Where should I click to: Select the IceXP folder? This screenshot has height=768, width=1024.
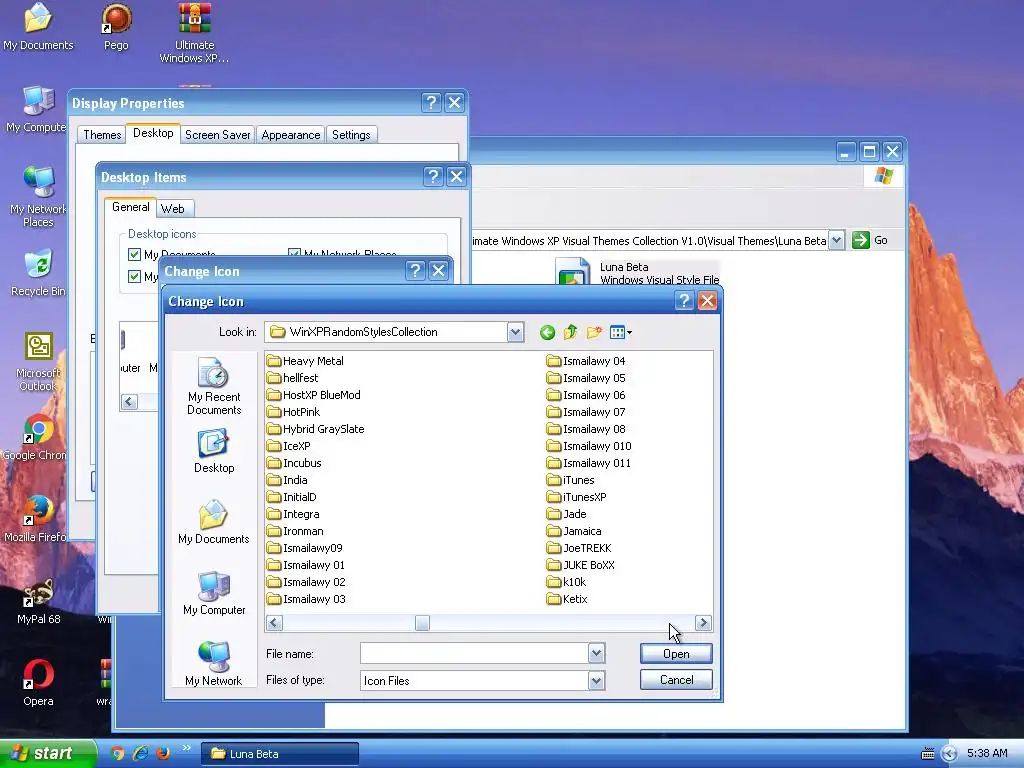(x=289, y=446)
